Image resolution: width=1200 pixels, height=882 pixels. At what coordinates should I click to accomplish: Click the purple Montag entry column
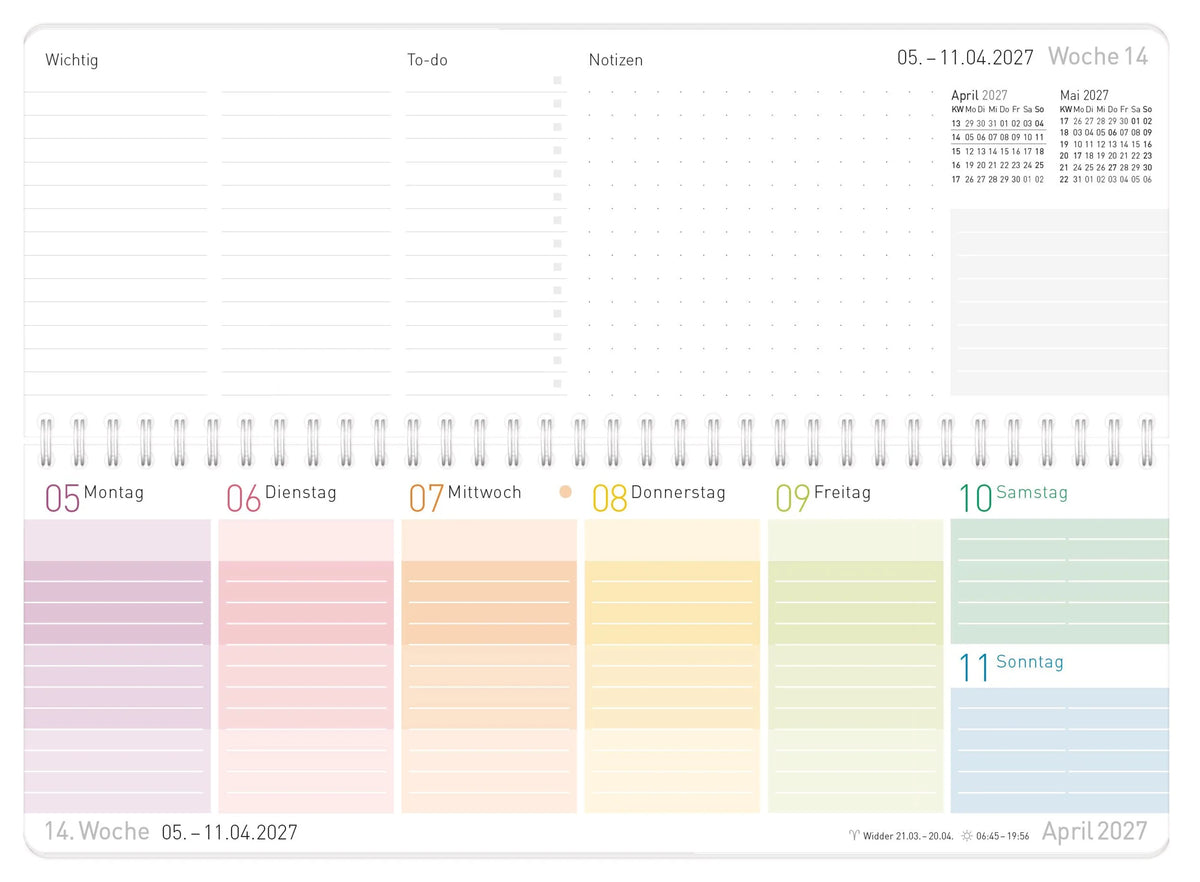click(117, 666)
